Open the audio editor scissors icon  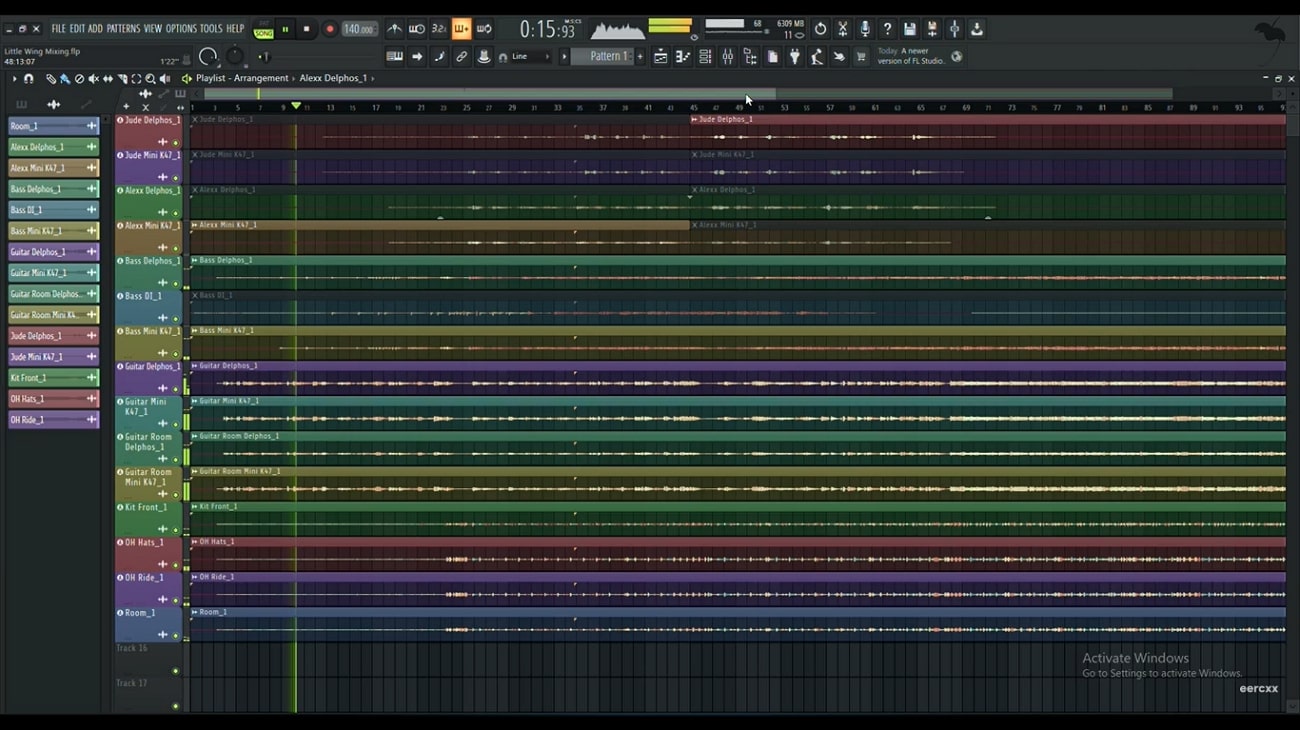click(843, 29)
